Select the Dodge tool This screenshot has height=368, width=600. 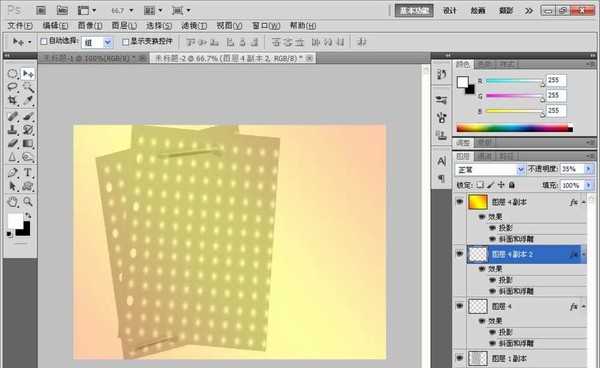(28, 157)
